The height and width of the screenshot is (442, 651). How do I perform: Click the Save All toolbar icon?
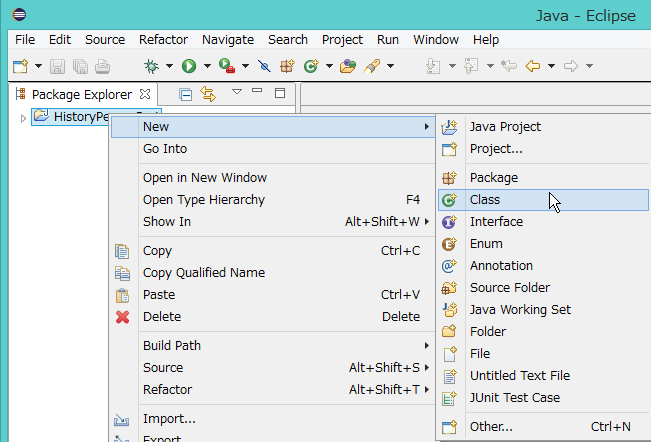[80, 66]
